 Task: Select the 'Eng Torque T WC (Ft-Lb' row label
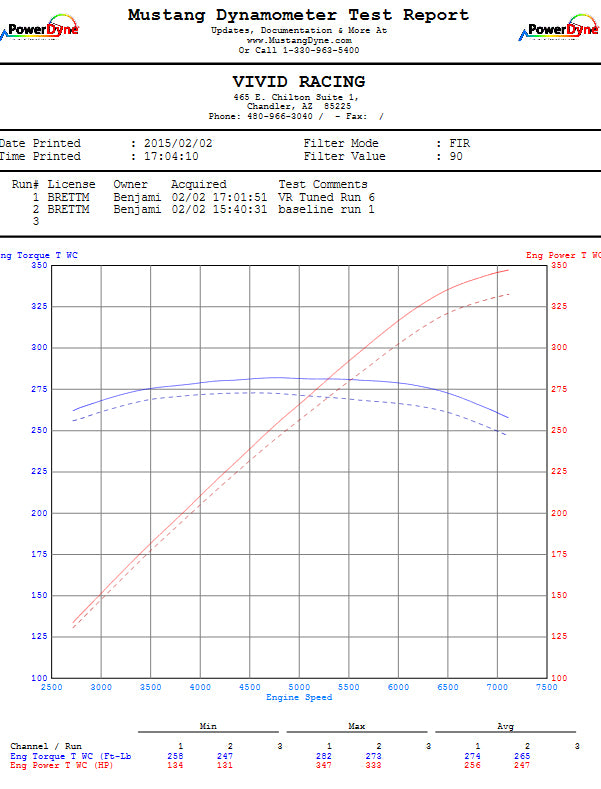tap(70, 756)
